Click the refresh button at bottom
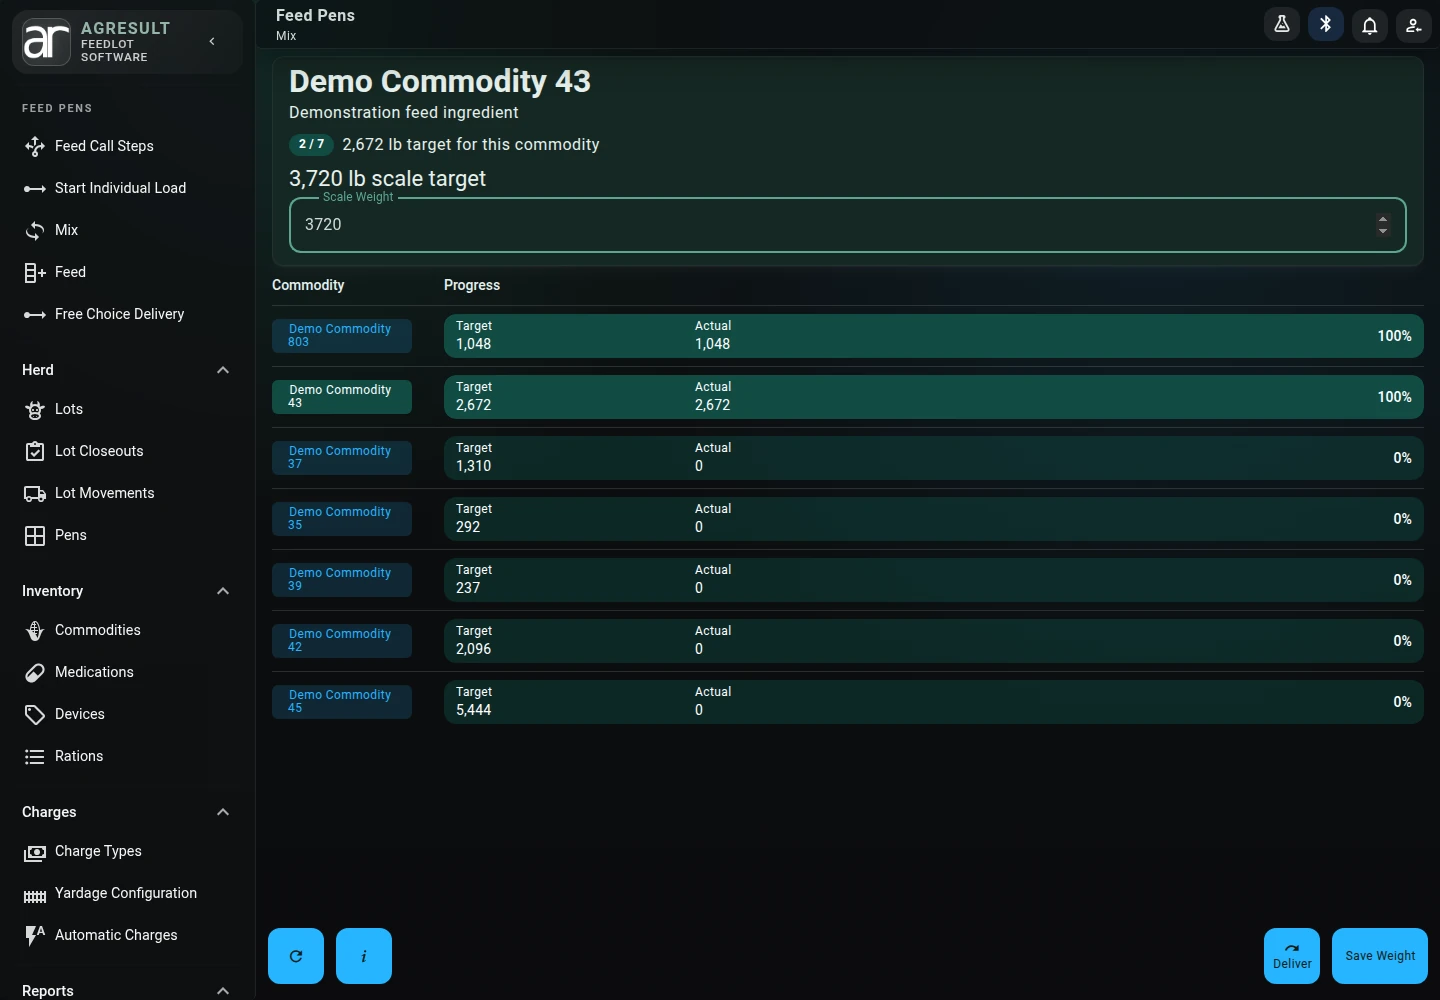 (x=296, y=956)
